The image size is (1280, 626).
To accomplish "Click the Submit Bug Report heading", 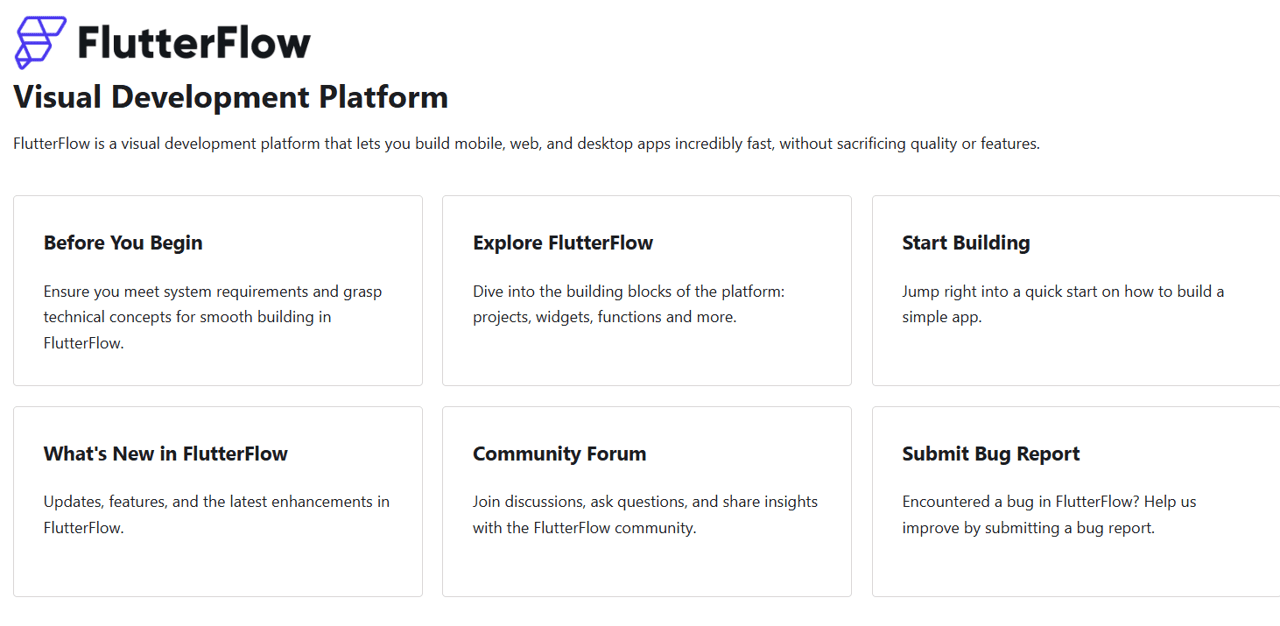I will [x=991, y=454].
